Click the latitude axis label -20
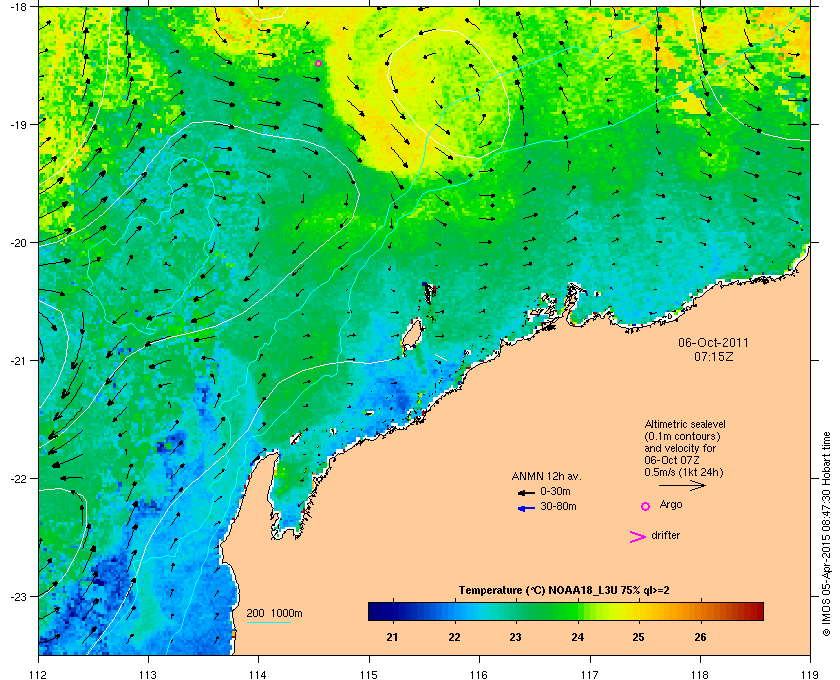Viewport: 840px width, 680px height. point(18,243)
